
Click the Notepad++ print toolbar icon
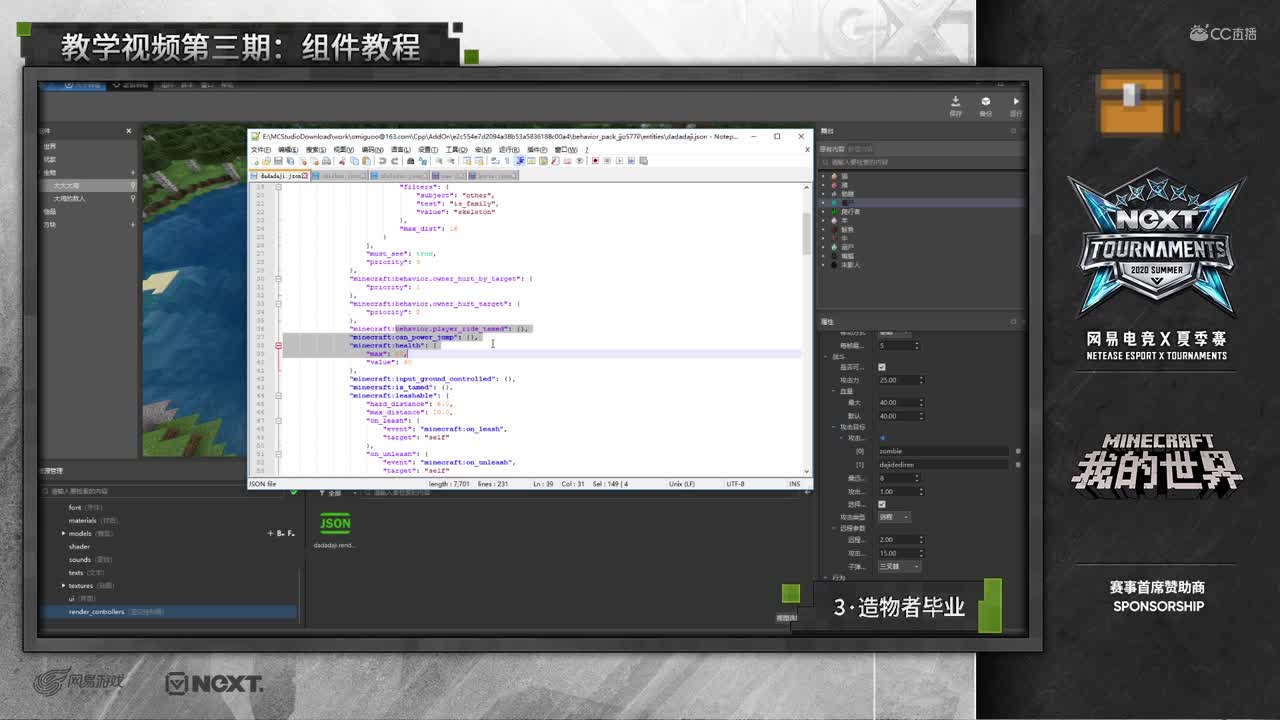click(x=326, y=161)
